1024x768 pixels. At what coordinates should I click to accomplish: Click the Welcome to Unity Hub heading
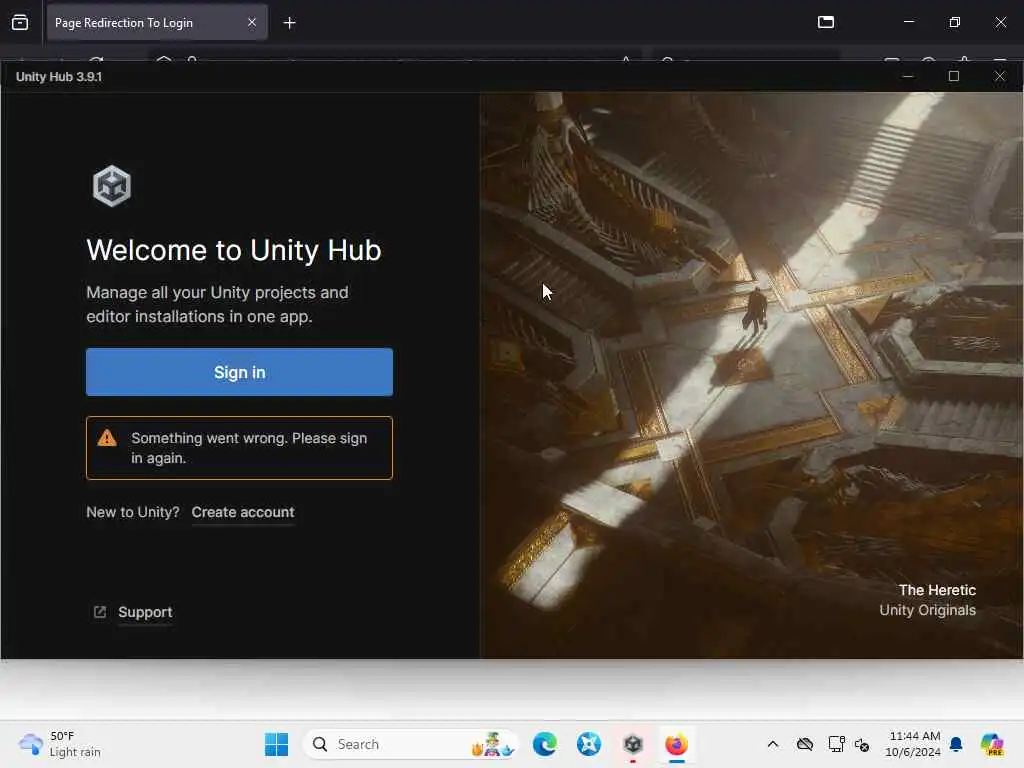[x=234, y=250]
